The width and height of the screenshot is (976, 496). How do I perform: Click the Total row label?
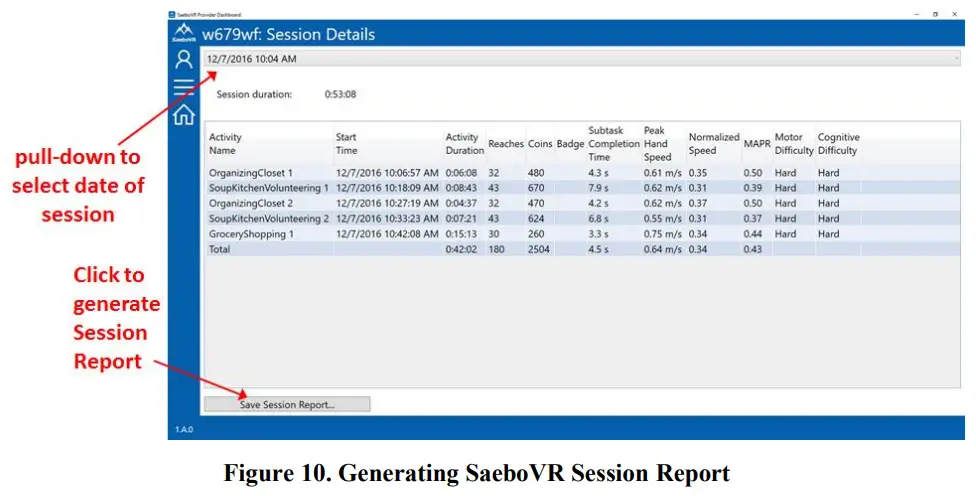pyautogui.click(x=219, y=249)
